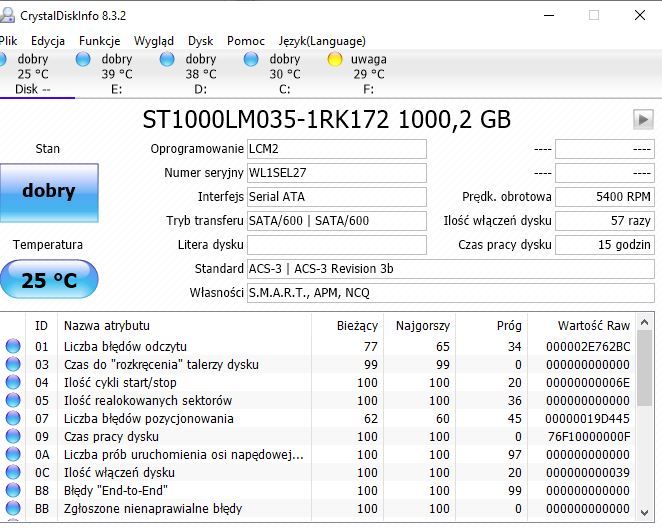
Task: Switch to the E: disk tab
Action: click(x=117, y=74)
